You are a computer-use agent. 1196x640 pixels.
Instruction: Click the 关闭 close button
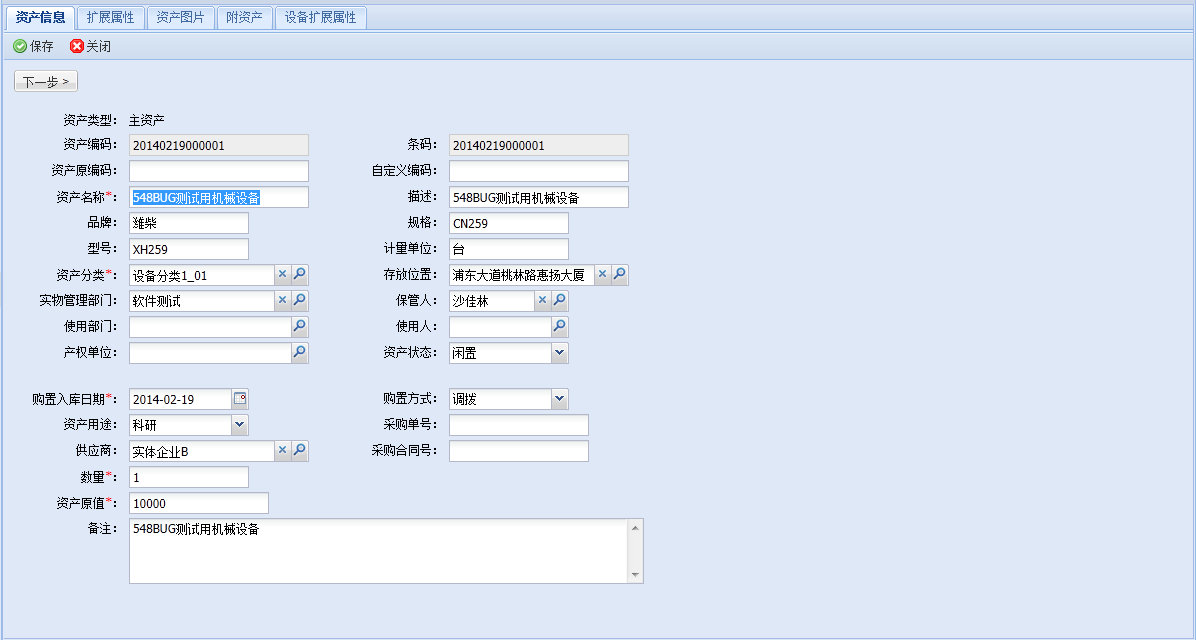[x=90, y=47]
